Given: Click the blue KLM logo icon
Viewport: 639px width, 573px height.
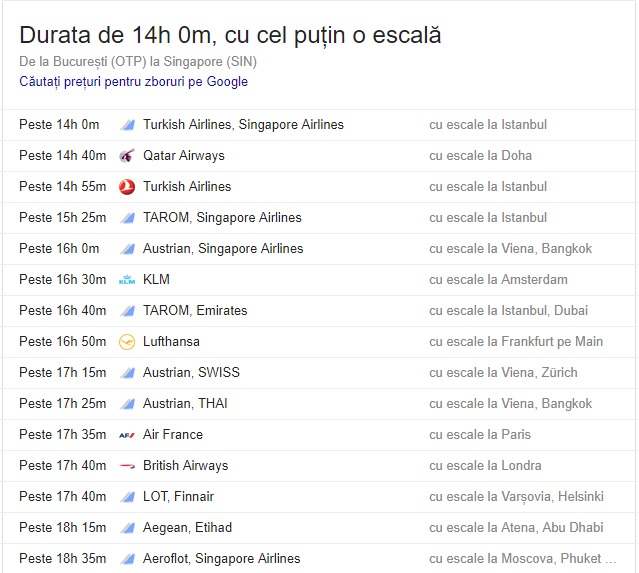Looking at the screenshot, I should pos(127,280).
